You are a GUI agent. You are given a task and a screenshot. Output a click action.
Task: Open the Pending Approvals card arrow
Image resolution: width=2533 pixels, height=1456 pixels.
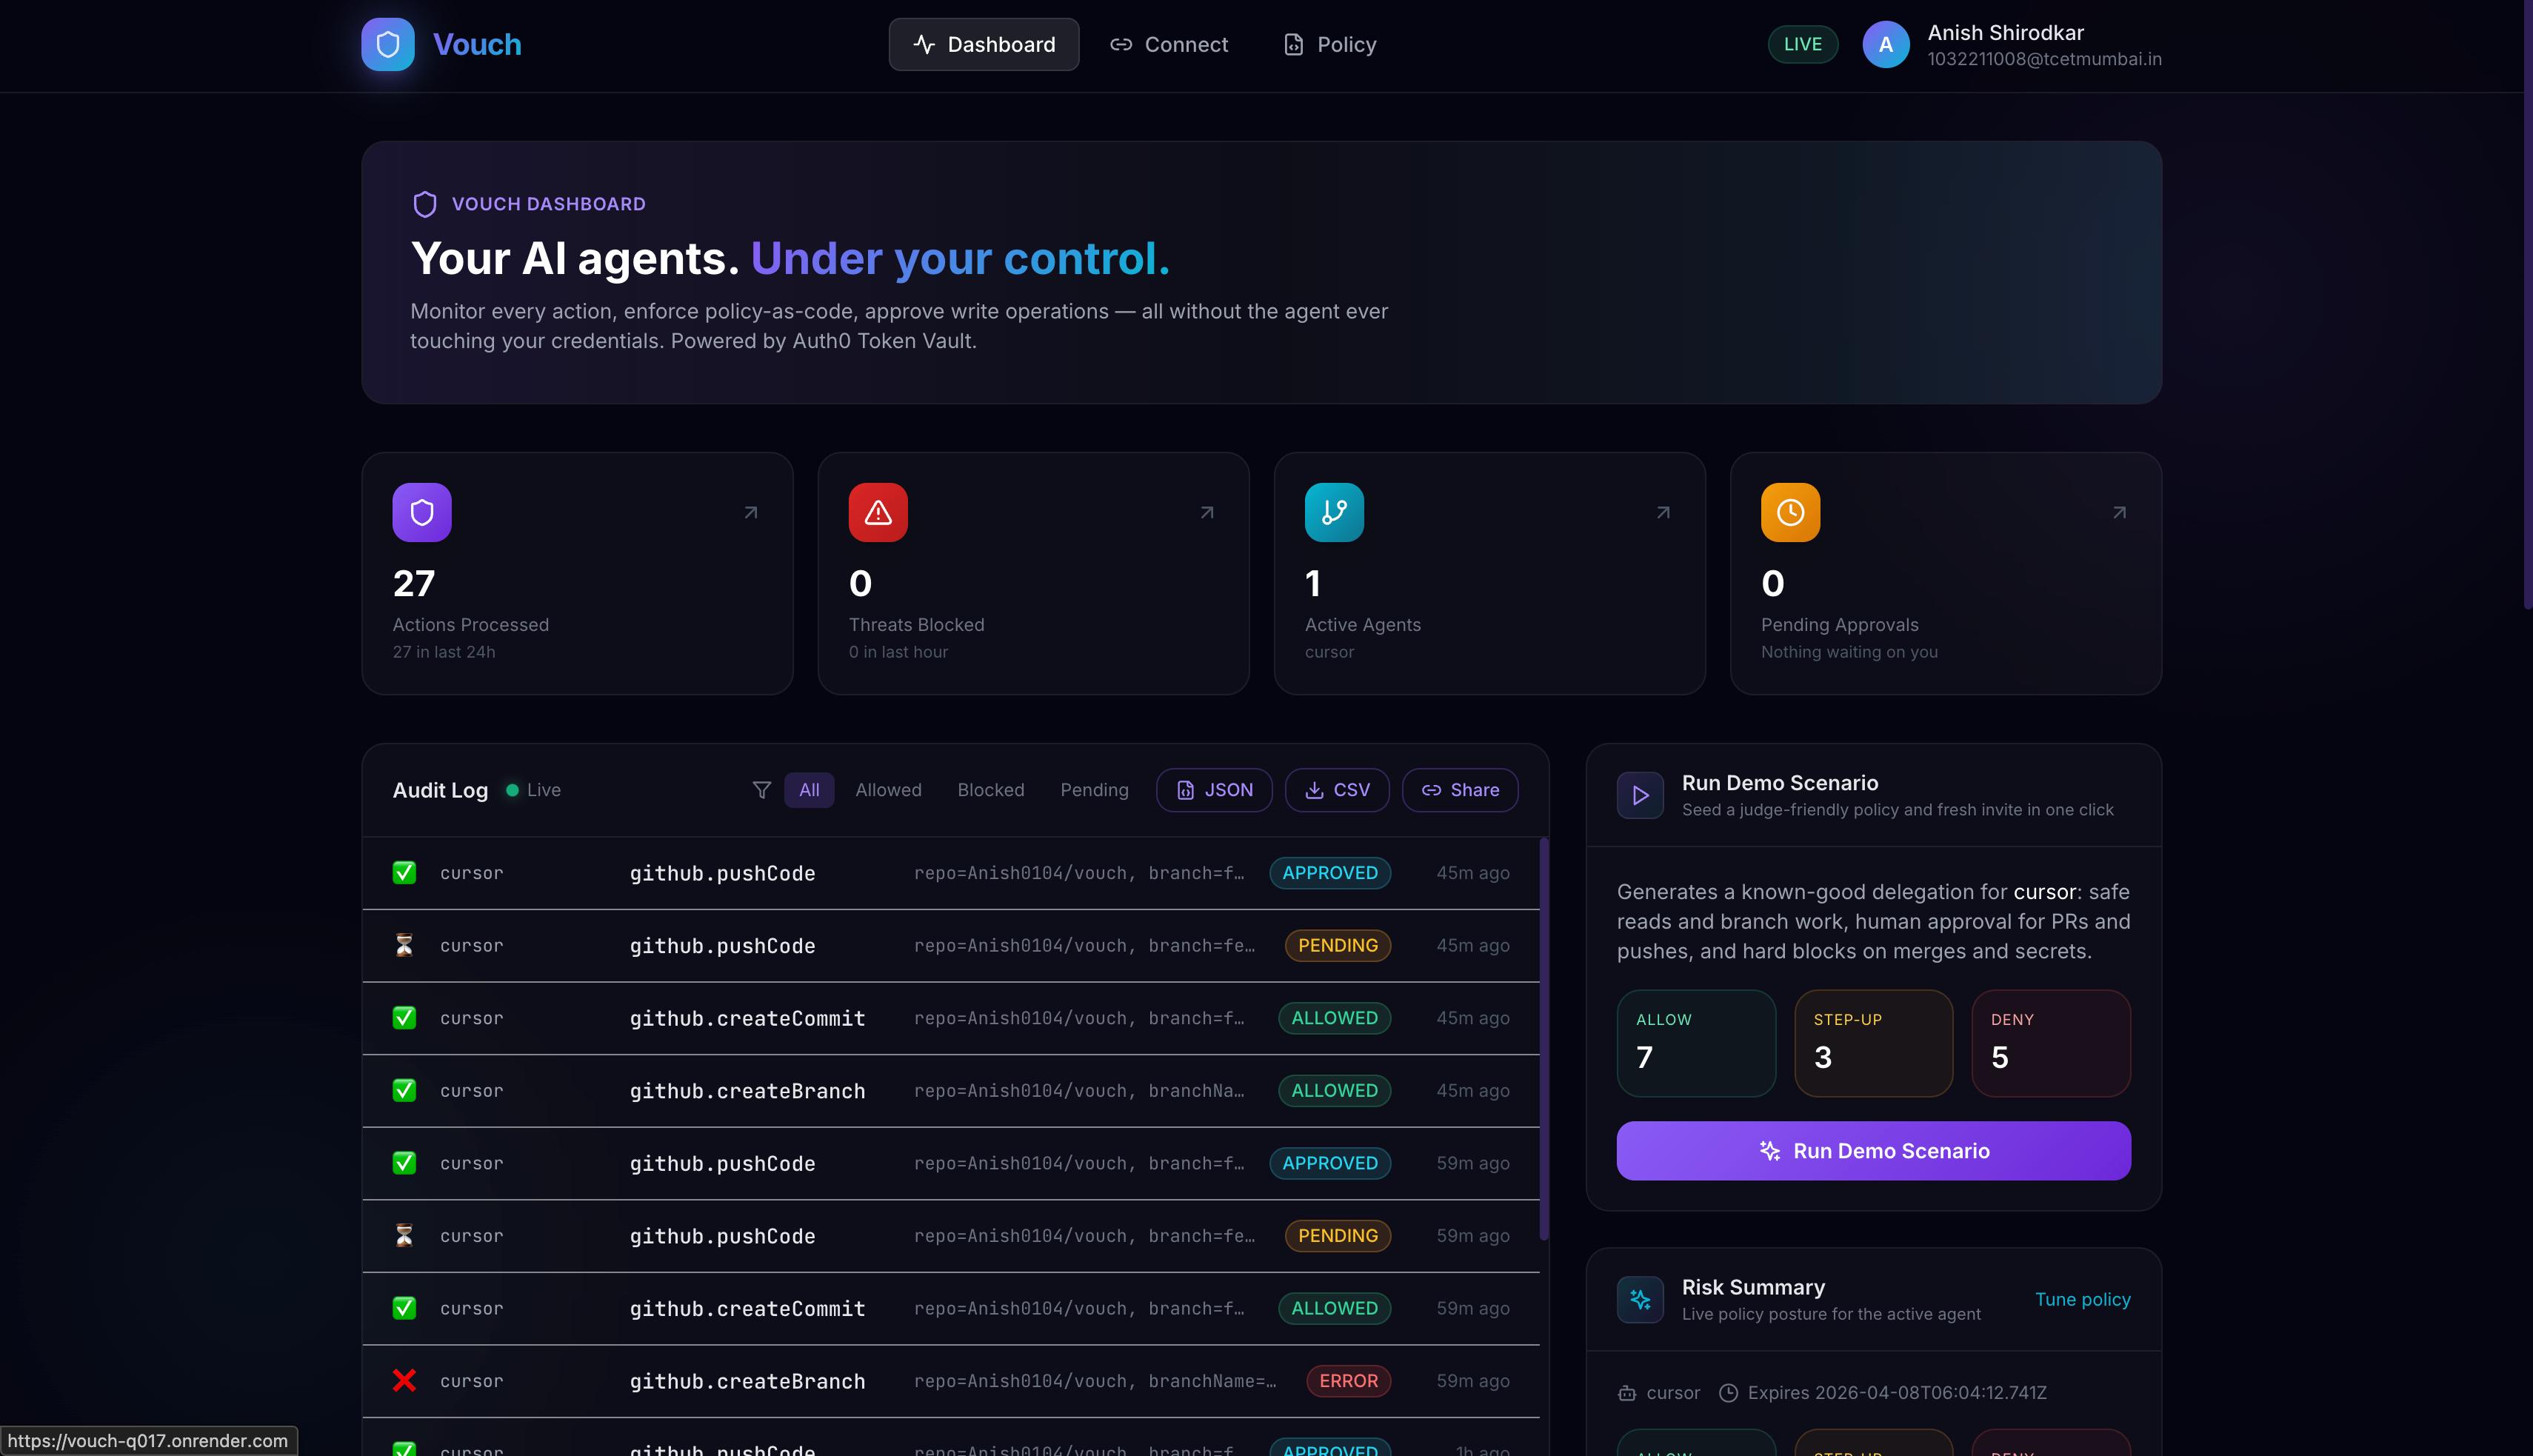(x=2119, y=512)
